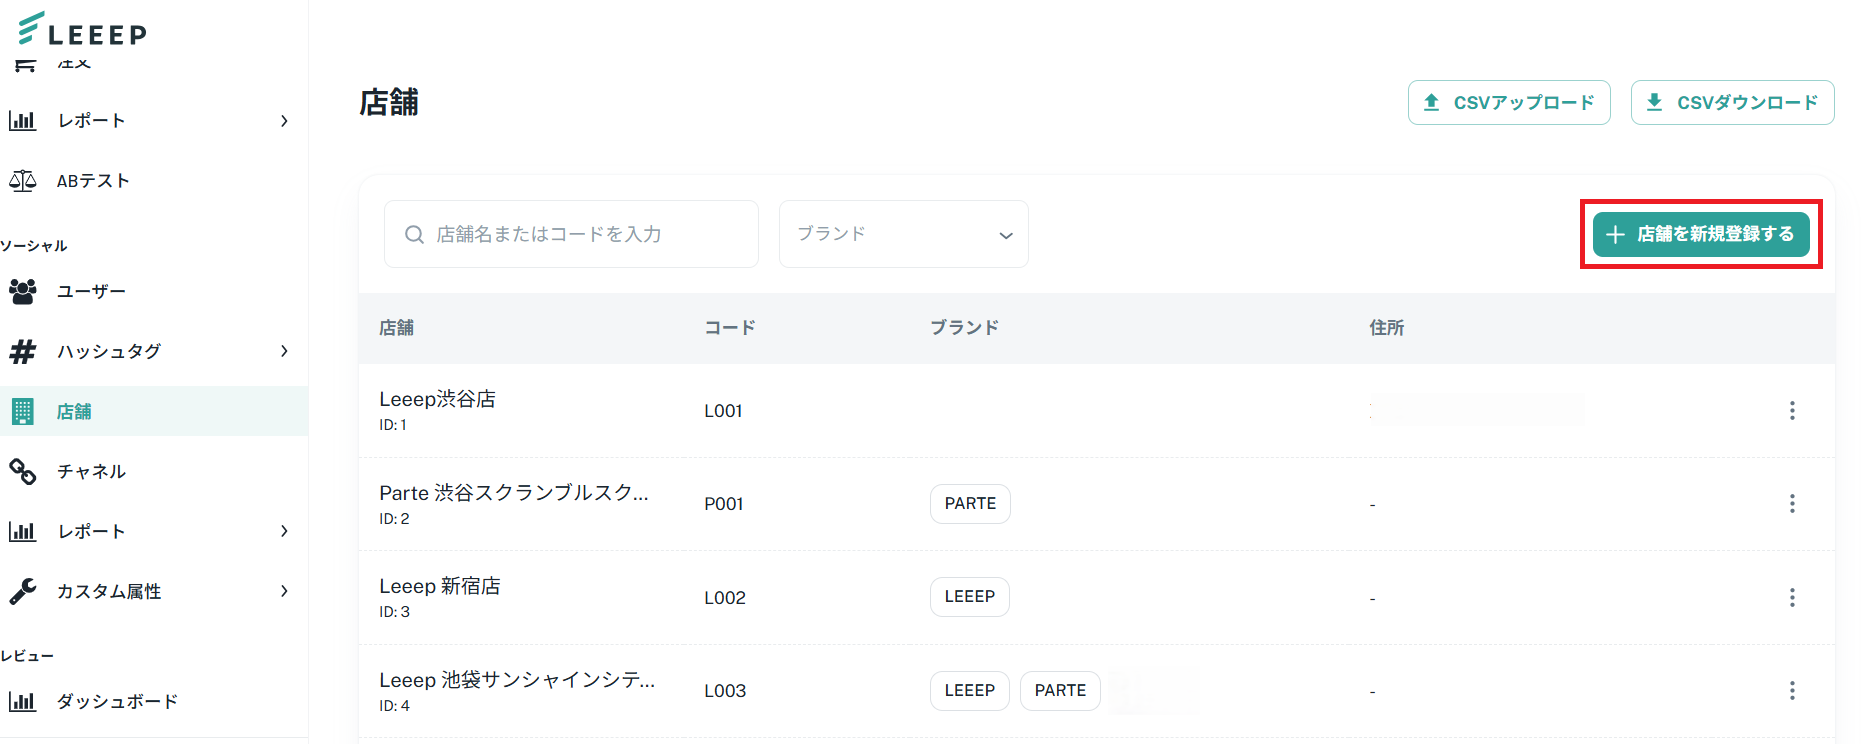Click the store name or code search field
Viewport: 1868px width, 744px height.
click(x=571, y=234)
